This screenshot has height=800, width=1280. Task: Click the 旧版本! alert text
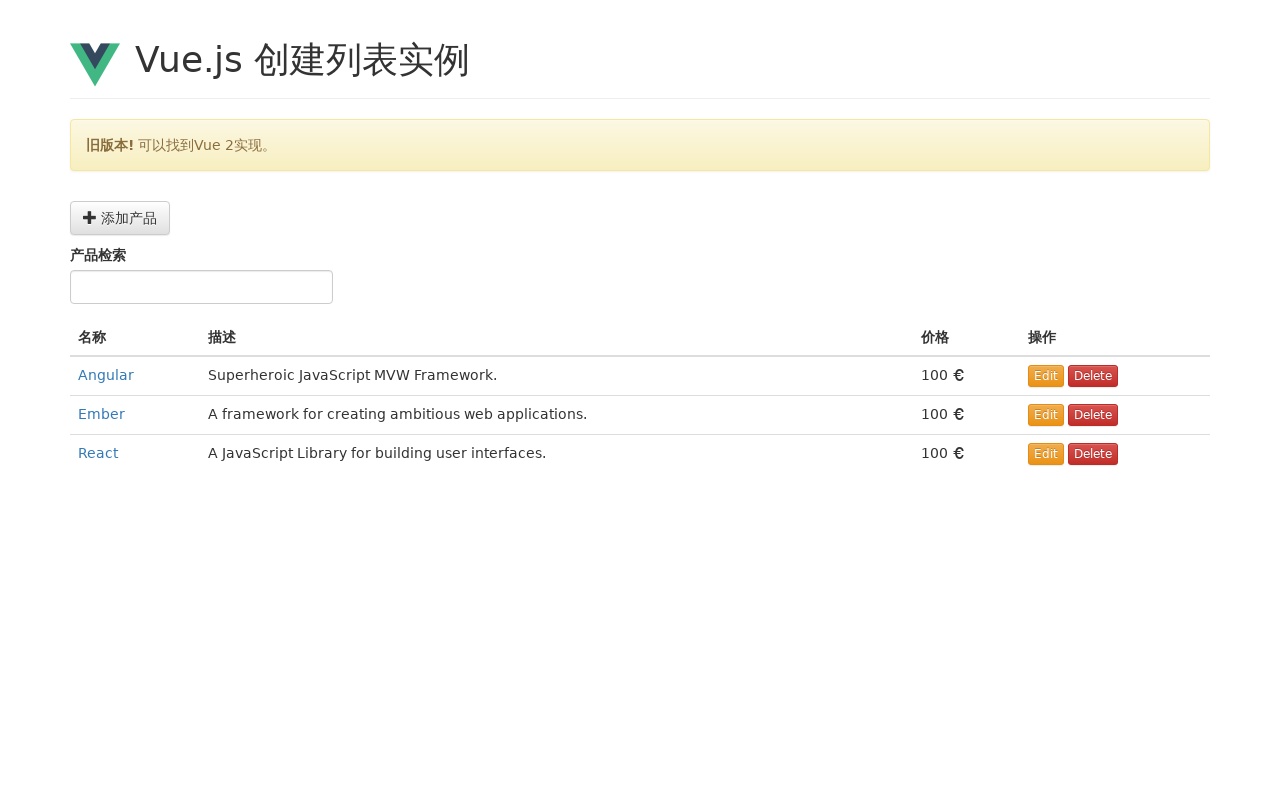[x=110, y=145]
